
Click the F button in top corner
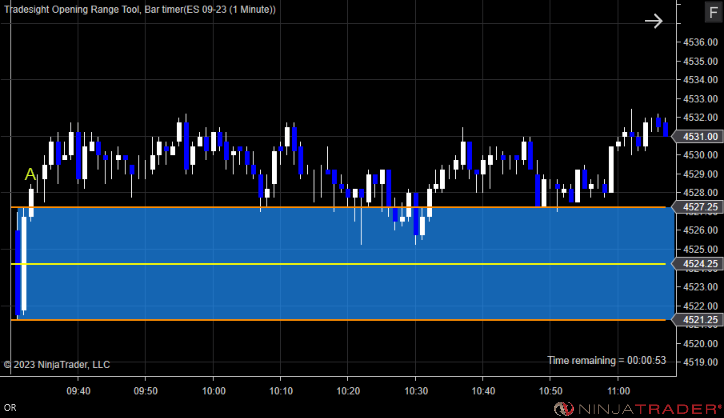[x=713, y=12]
